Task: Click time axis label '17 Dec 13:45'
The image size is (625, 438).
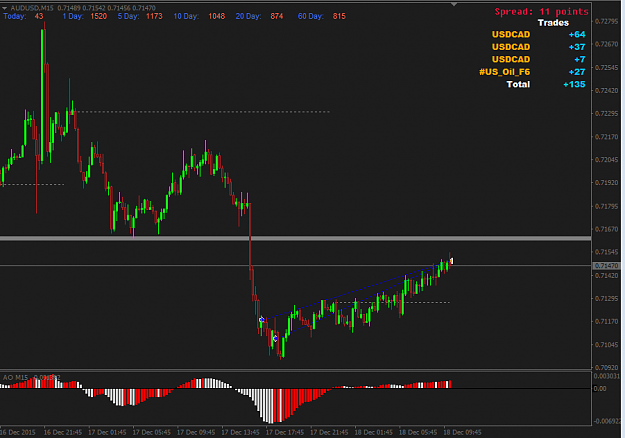Action: [240, 432]
